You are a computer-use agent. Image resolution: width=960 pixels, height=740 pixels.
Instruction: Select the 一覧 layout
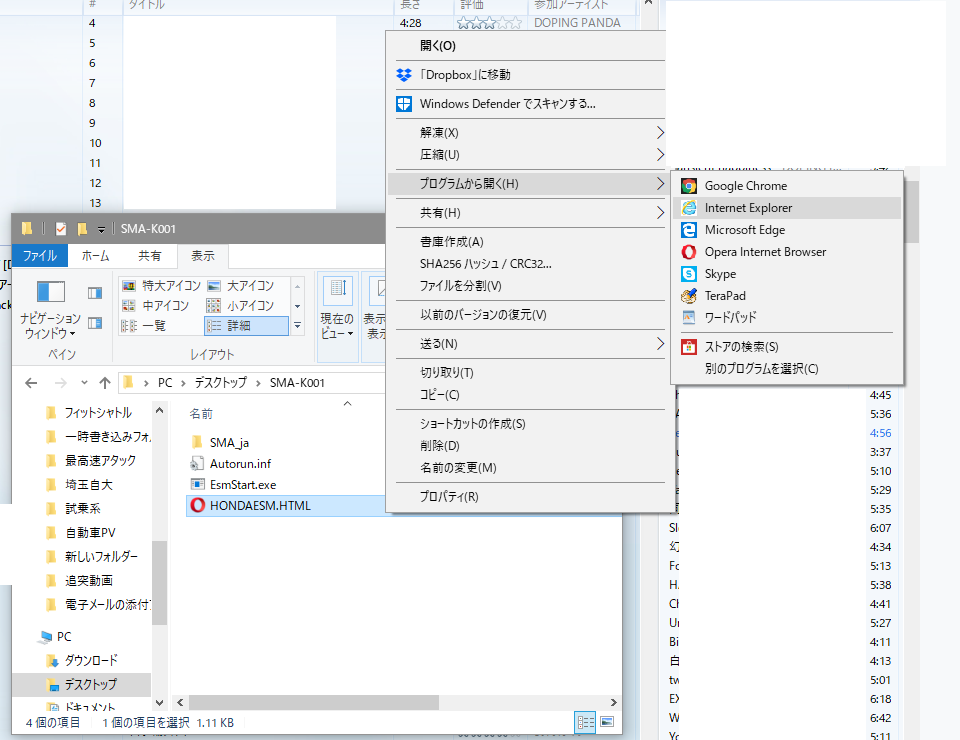[x=144, y=326]
